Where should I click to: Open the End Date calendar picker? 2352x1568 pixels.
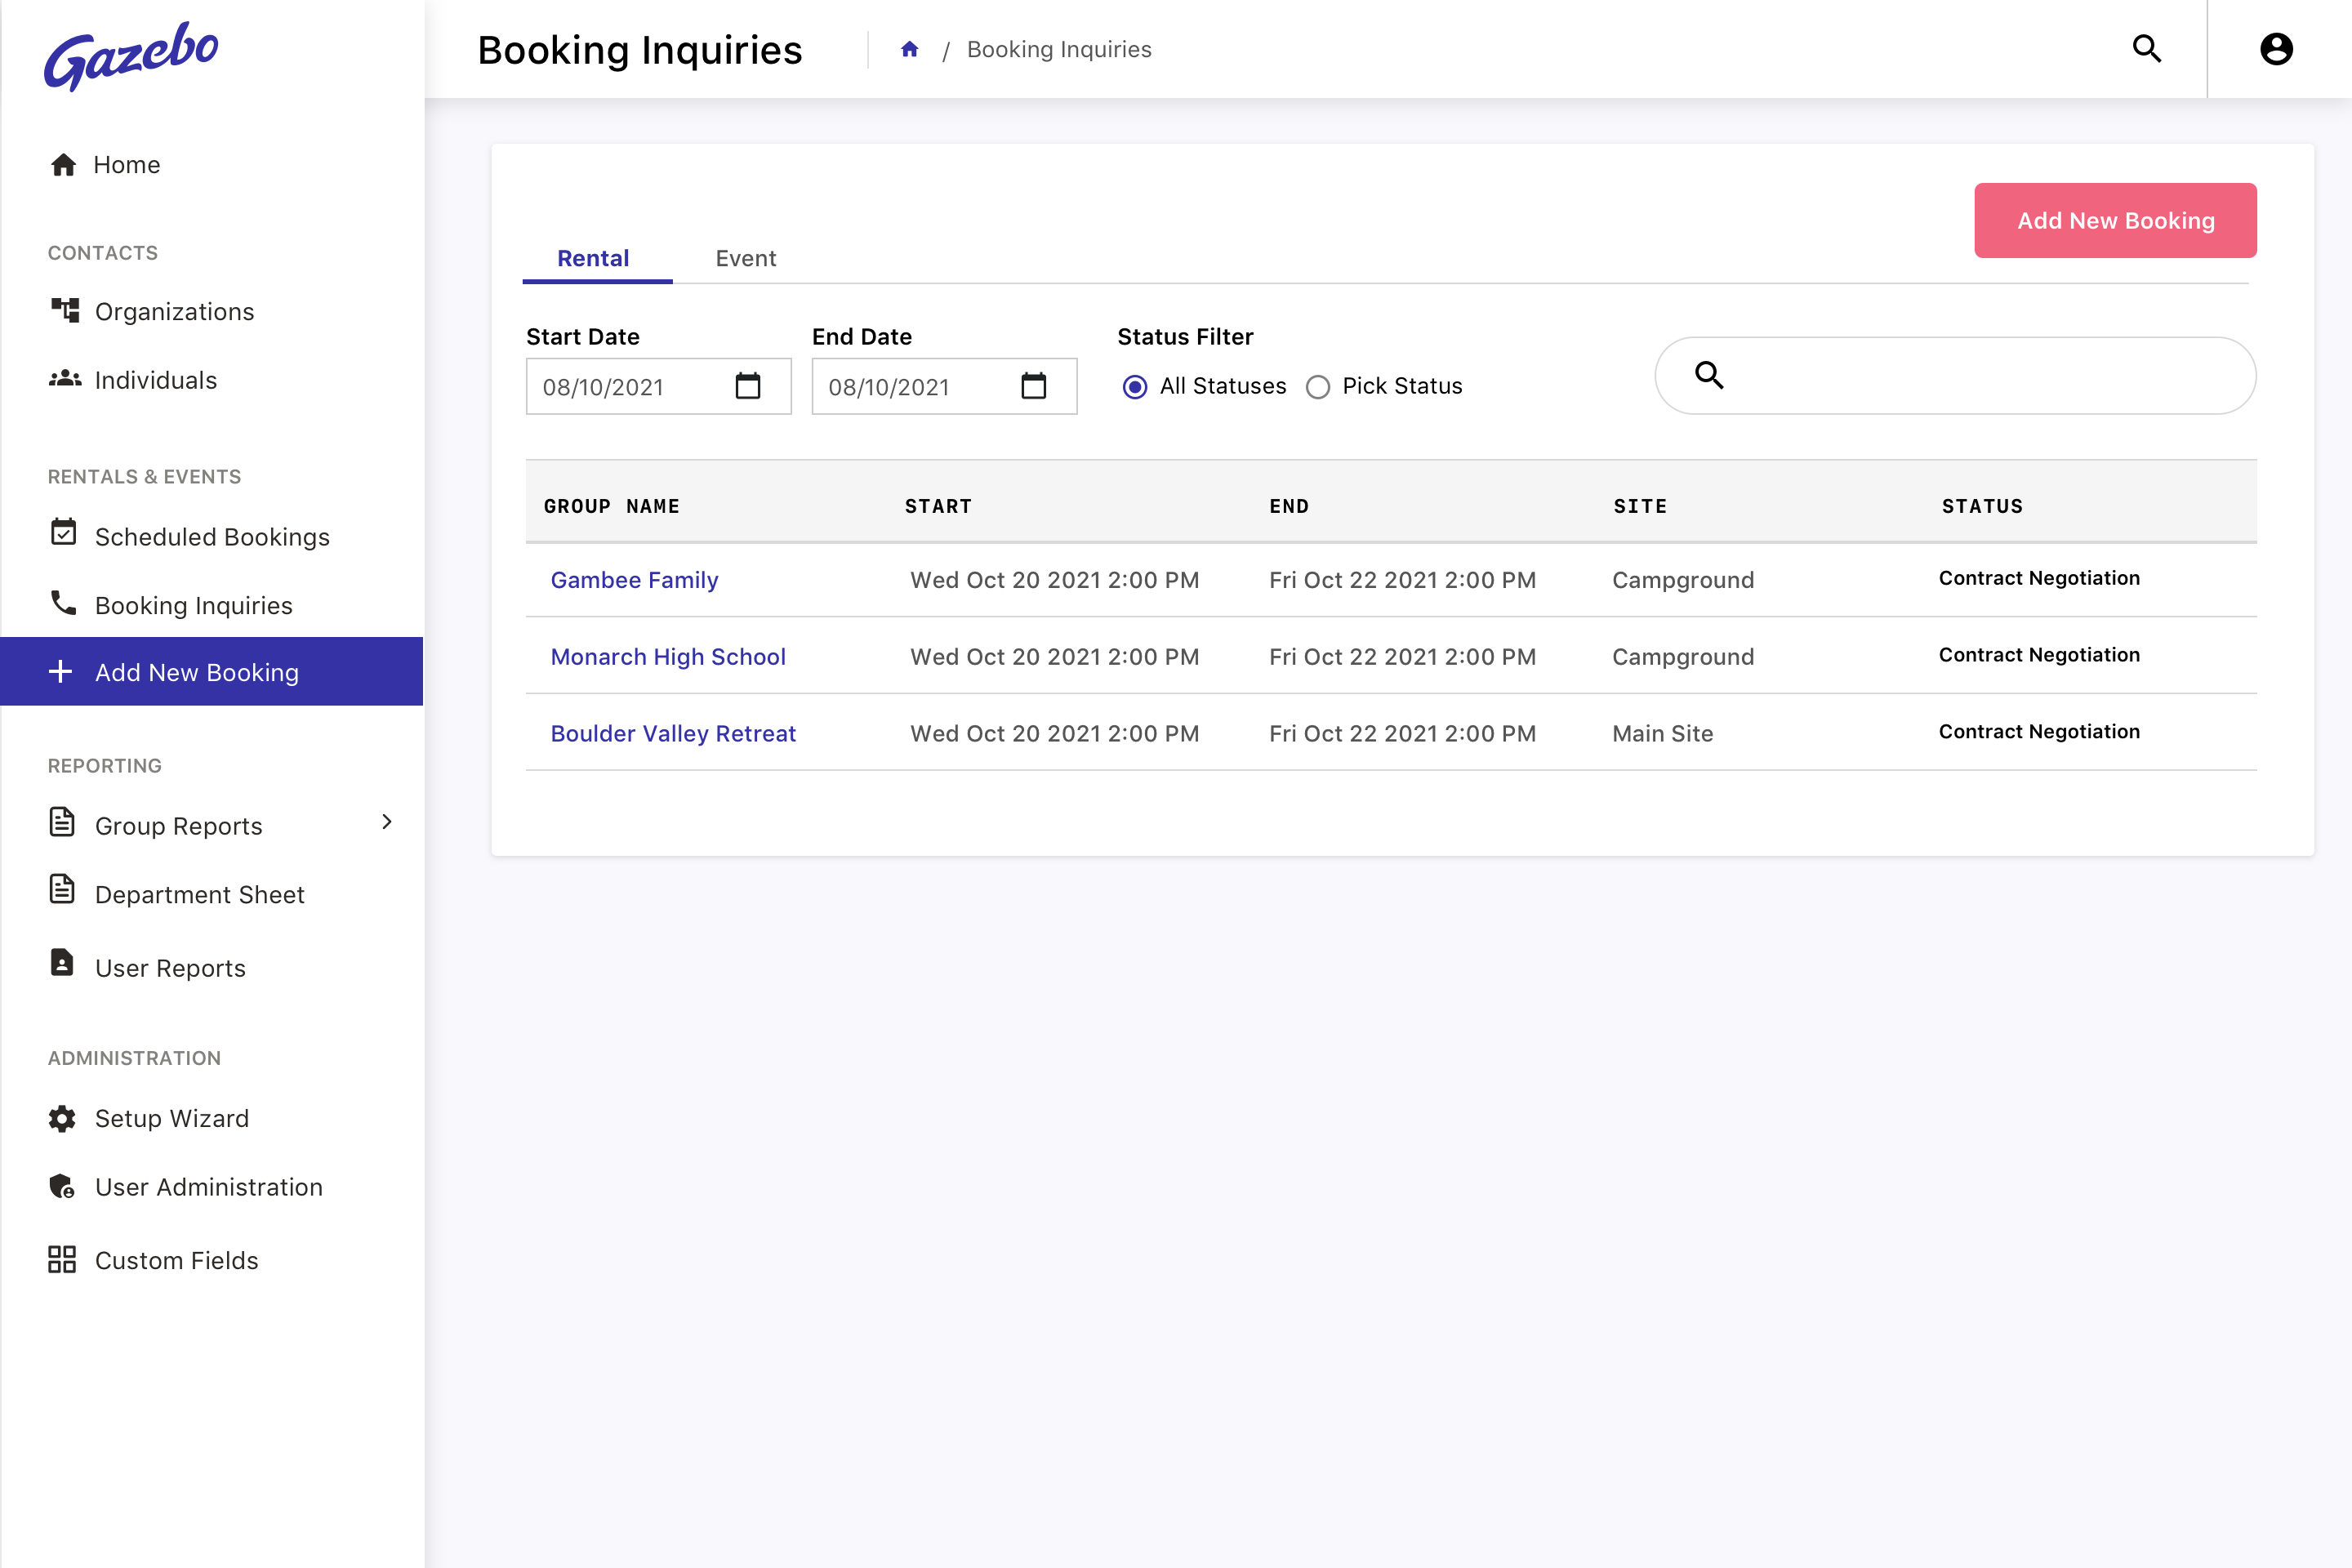click(x=1033, y=386)
